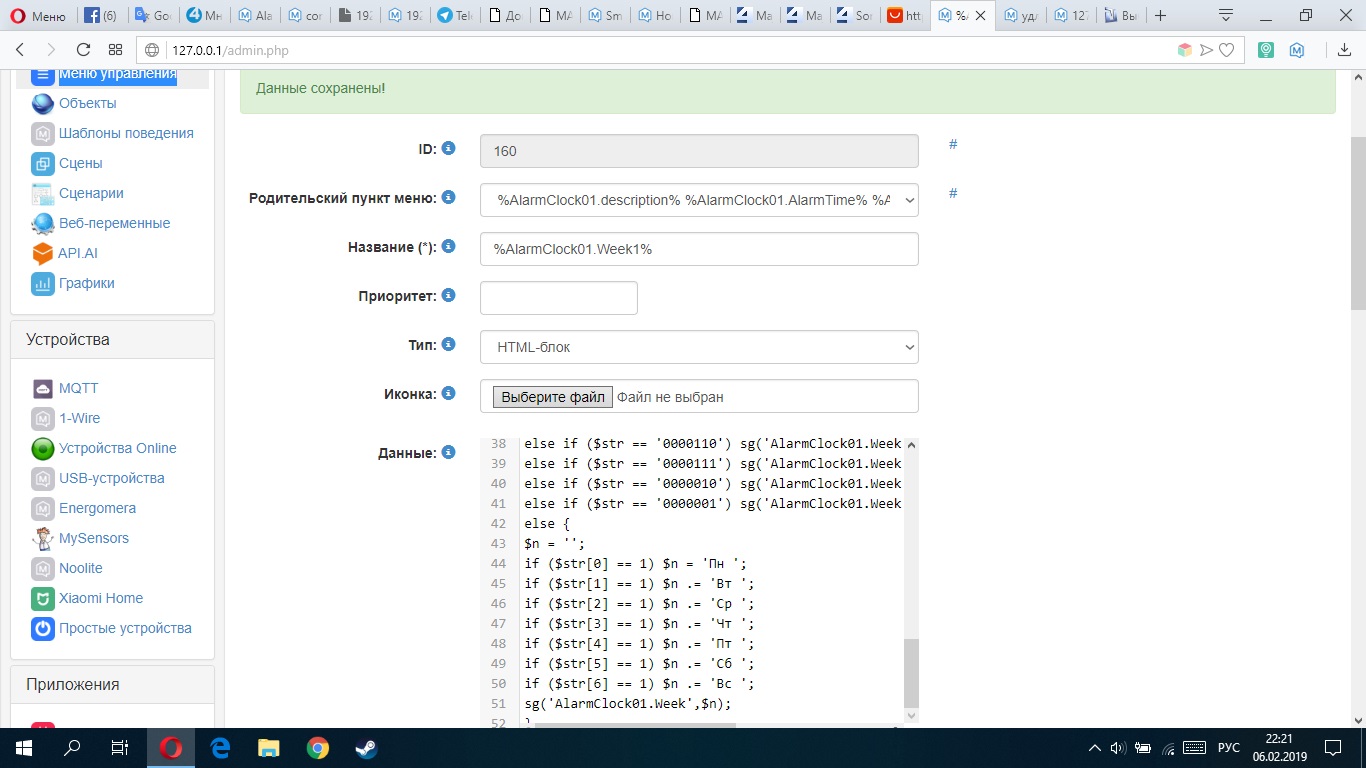This screenshot has height=768, width=1366.
Task: Click the MySensors character icon
Action: pyautogui.click(x=43, y=539)
